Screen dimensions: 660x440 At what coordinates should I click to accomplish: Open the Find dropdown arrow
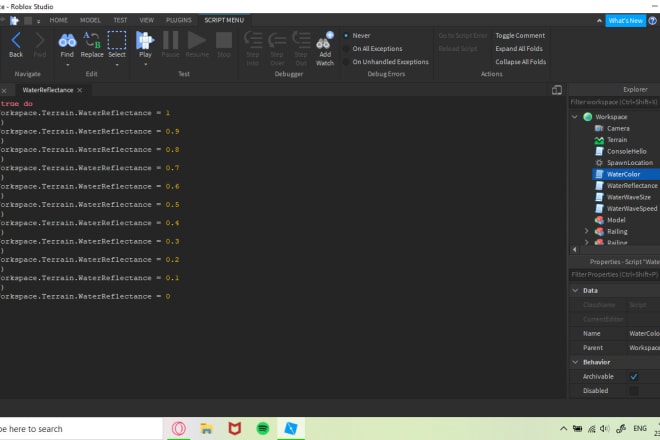pyautogui.click(x=67, y=65)
